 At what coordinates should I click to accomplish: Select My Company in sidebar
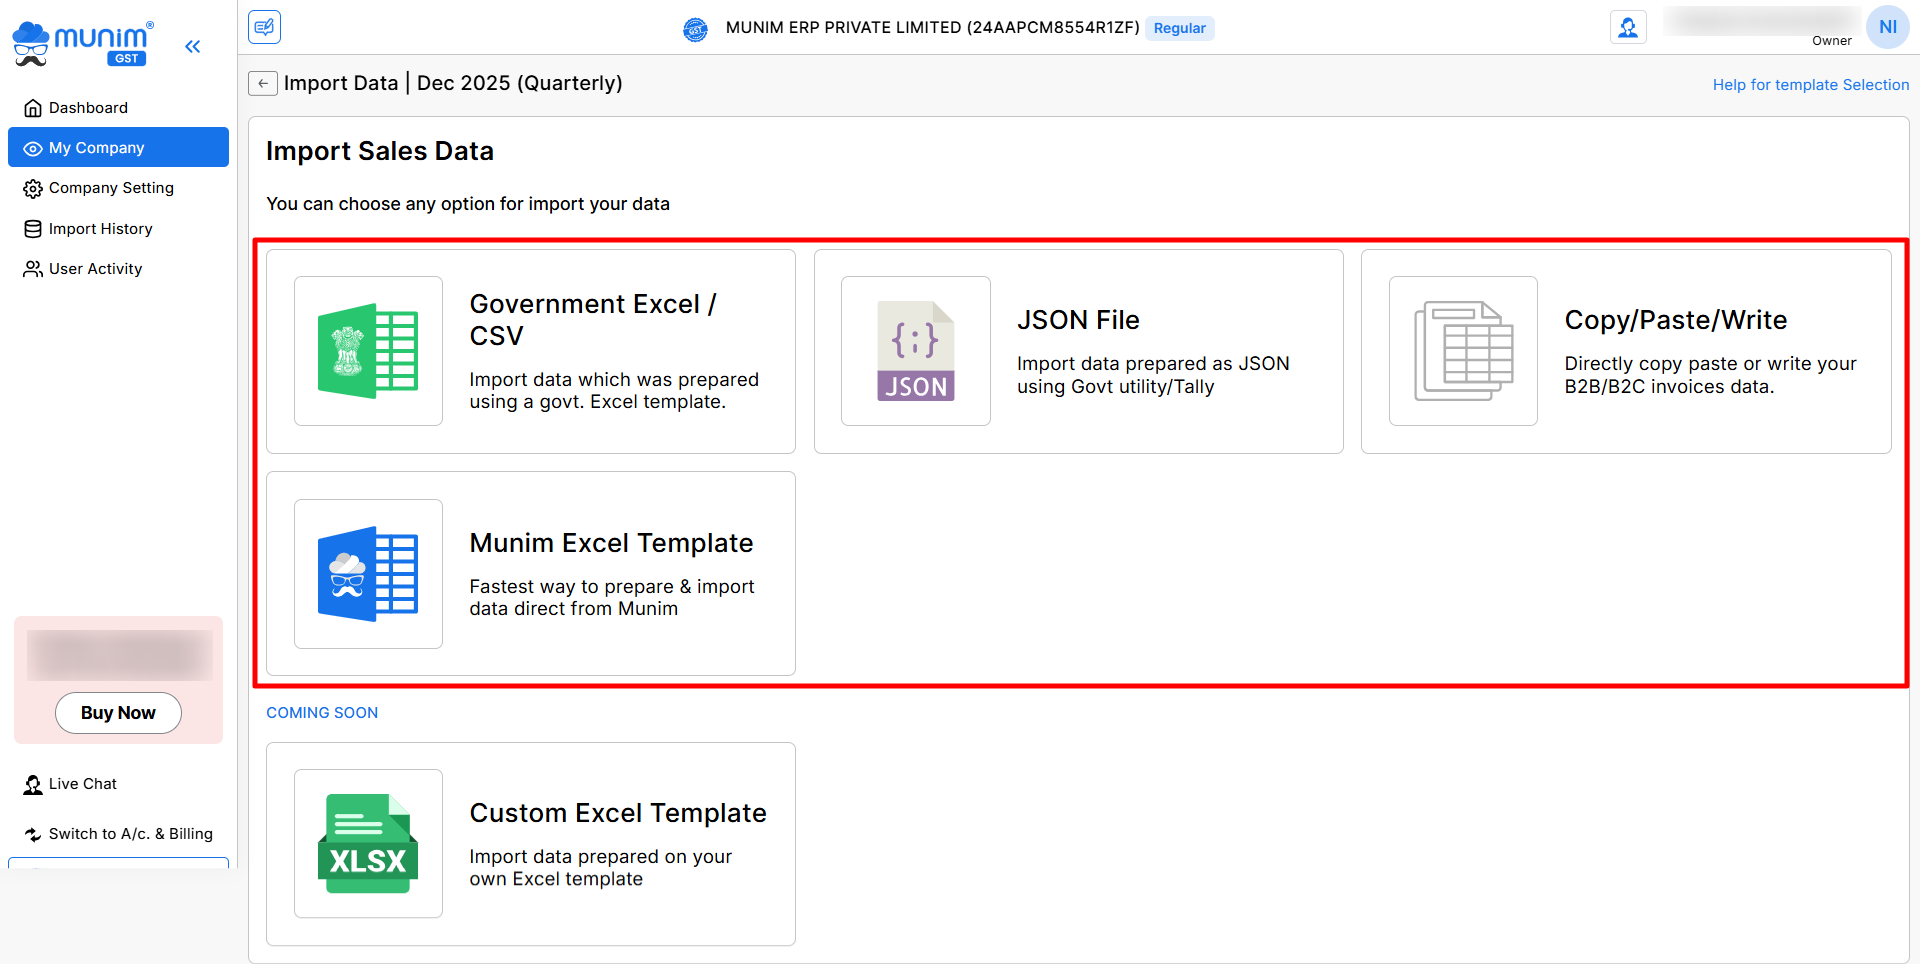click(x=118, y=148)
